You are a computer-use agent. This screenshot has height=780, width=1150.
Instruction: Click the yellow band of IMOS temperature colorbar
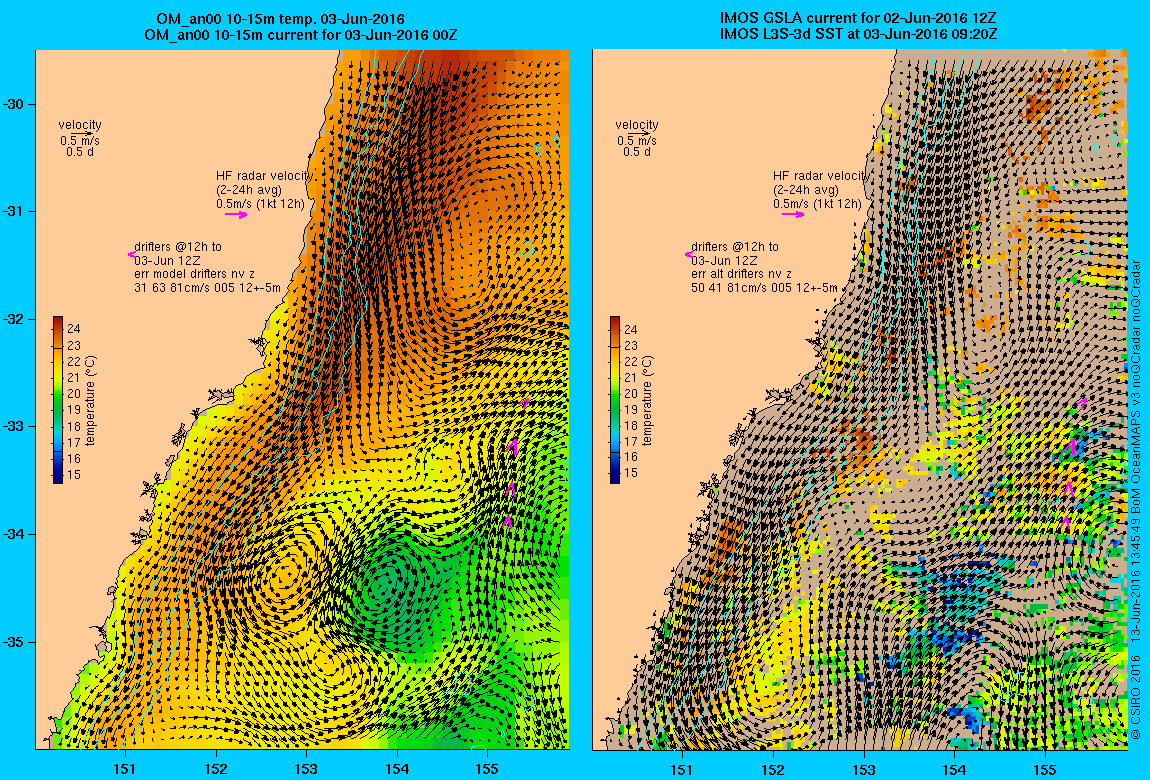[615, 372]
